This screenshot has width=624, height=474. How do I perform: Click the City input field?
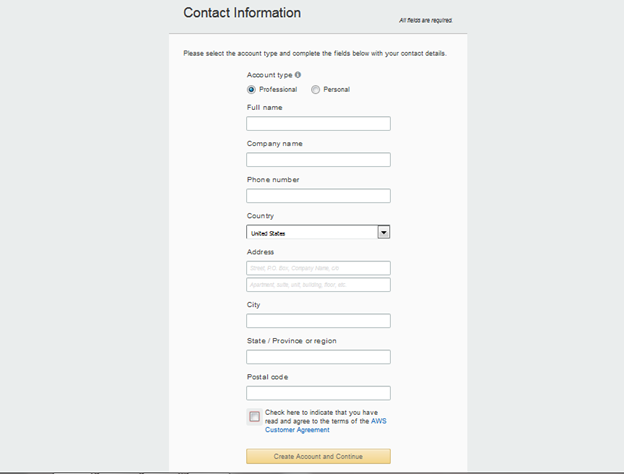318,321
